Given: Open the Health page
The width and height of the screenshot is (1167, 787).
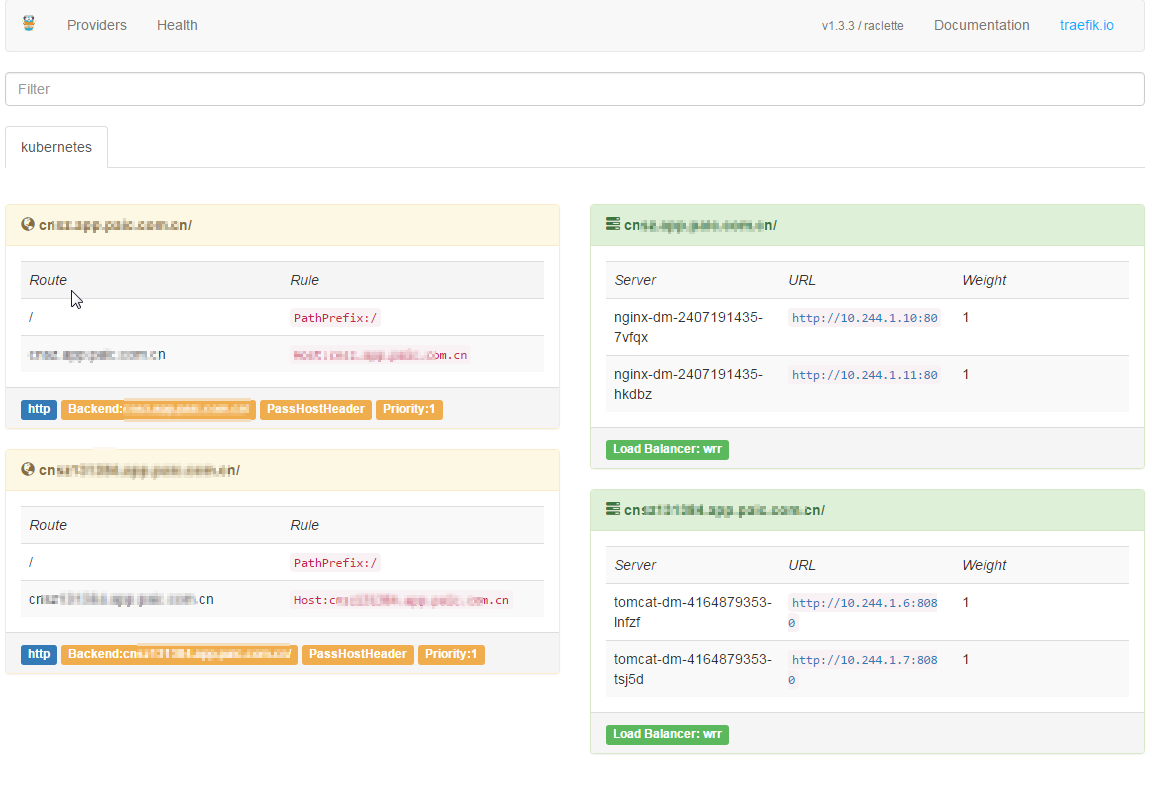Looking at the screenshot, I should pos(177,25).
